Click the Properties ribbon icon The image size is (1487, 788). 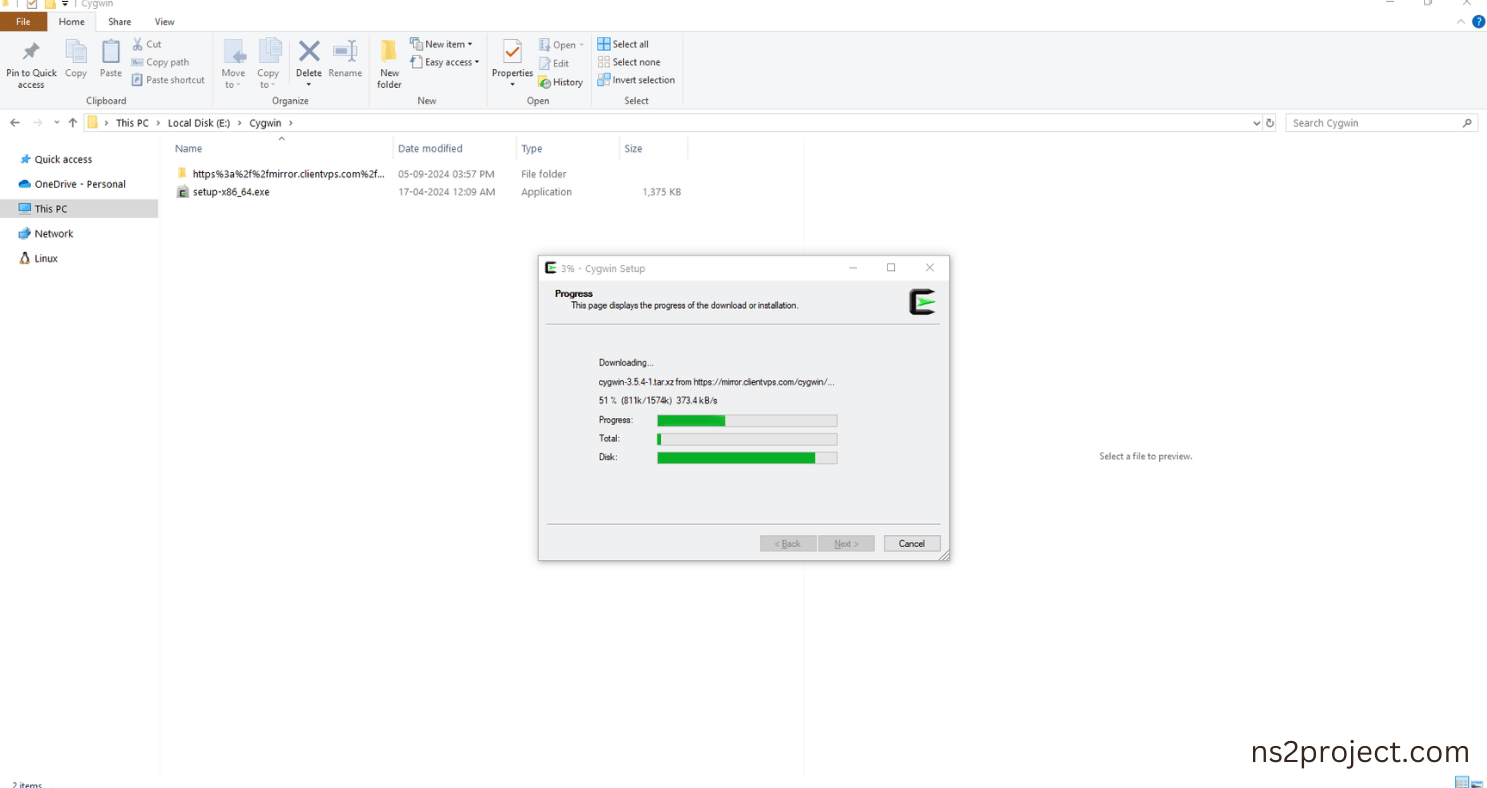pyautogui.click(x=512, y=52)
